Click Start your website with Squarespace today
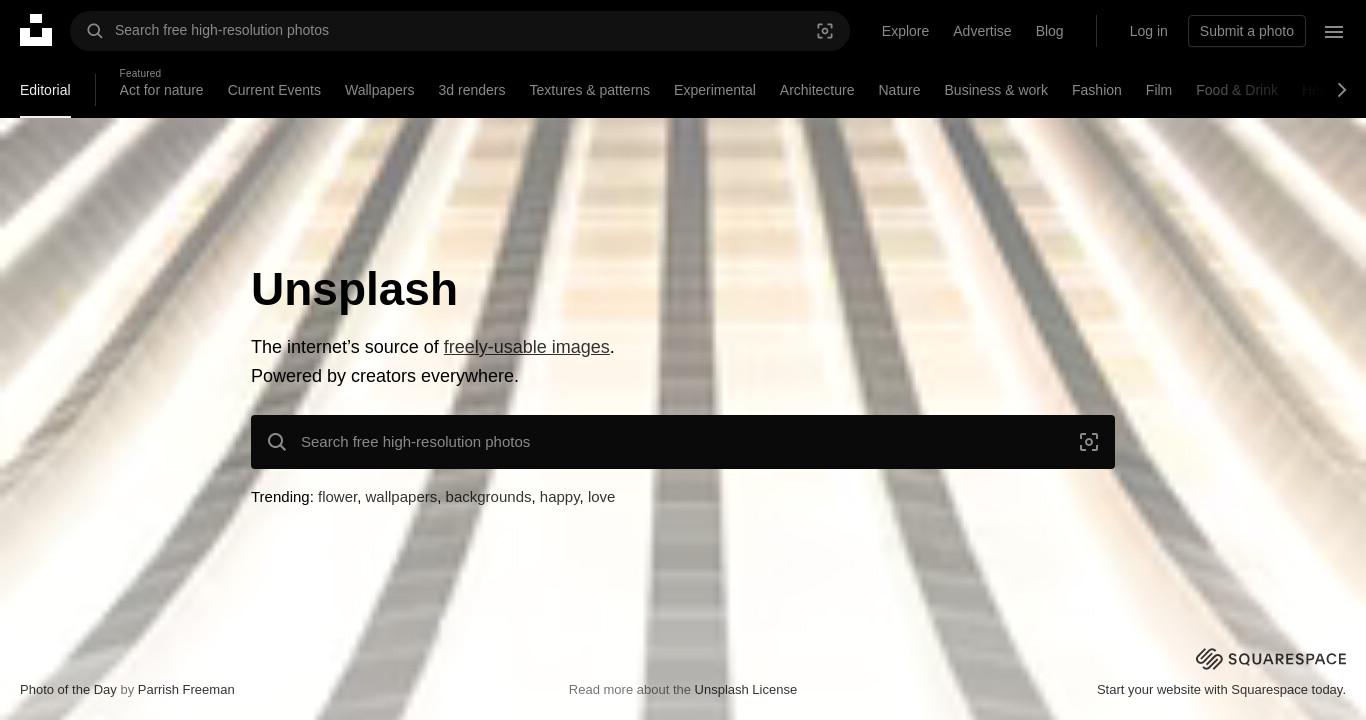Screen dimensions: 1366x720 tap(1221, 689)
